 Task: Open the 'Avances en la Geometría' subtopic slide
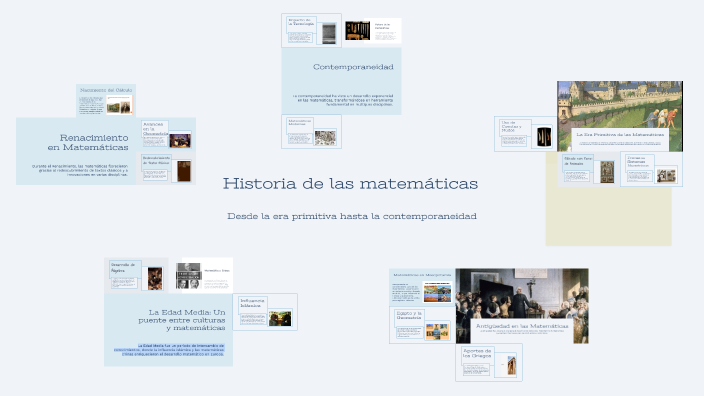pyautogui.click(x=166, y=134)
